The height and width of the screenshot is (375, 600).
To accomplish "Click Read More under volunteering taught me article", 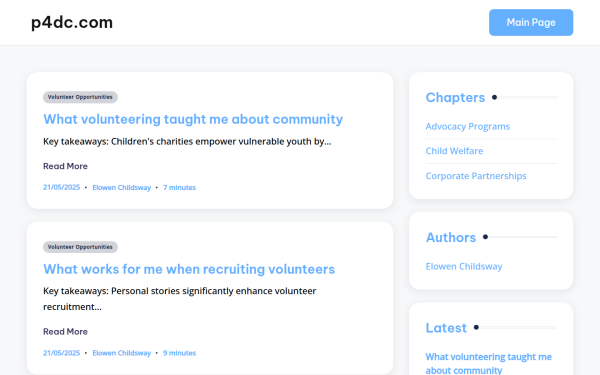I will [65, 166].
